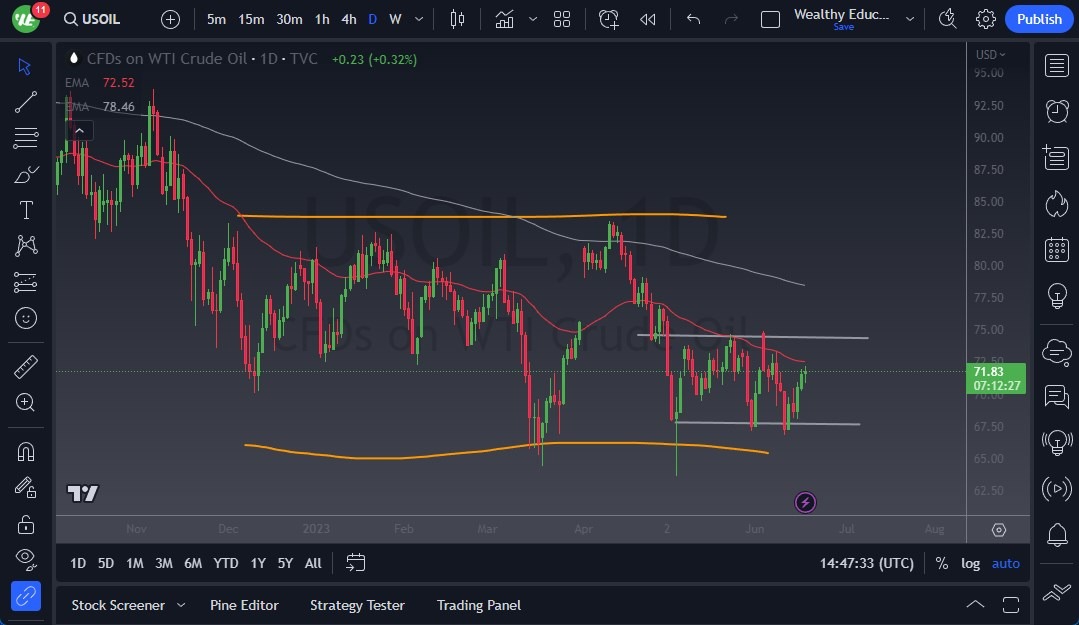The image size is (1079, 625).
Task: Select the trend line drawing tool
Action: click(x=26, y=102)
